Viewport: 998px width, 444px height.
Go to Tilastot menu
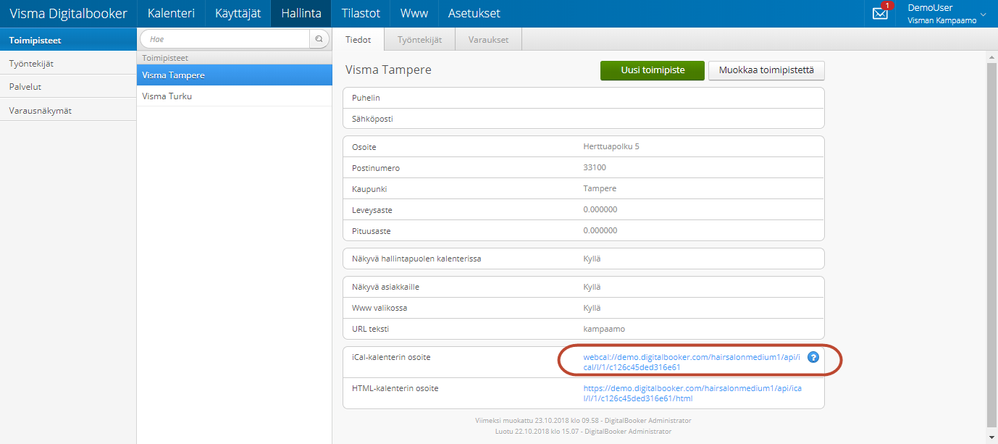pyautogui.click(x=360, y=13)
